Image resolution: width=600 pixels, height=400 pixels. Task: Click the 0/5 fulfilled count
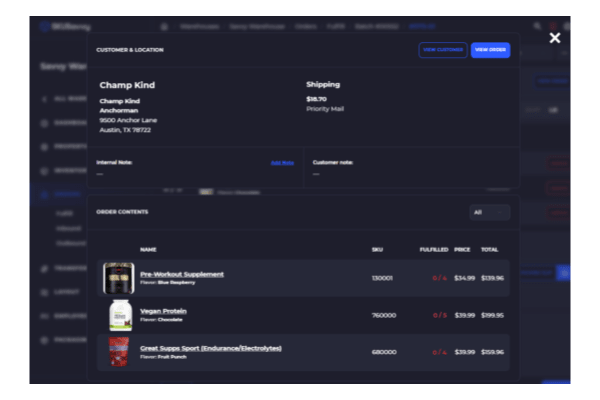pyautogui.click(x=440, y=315)
